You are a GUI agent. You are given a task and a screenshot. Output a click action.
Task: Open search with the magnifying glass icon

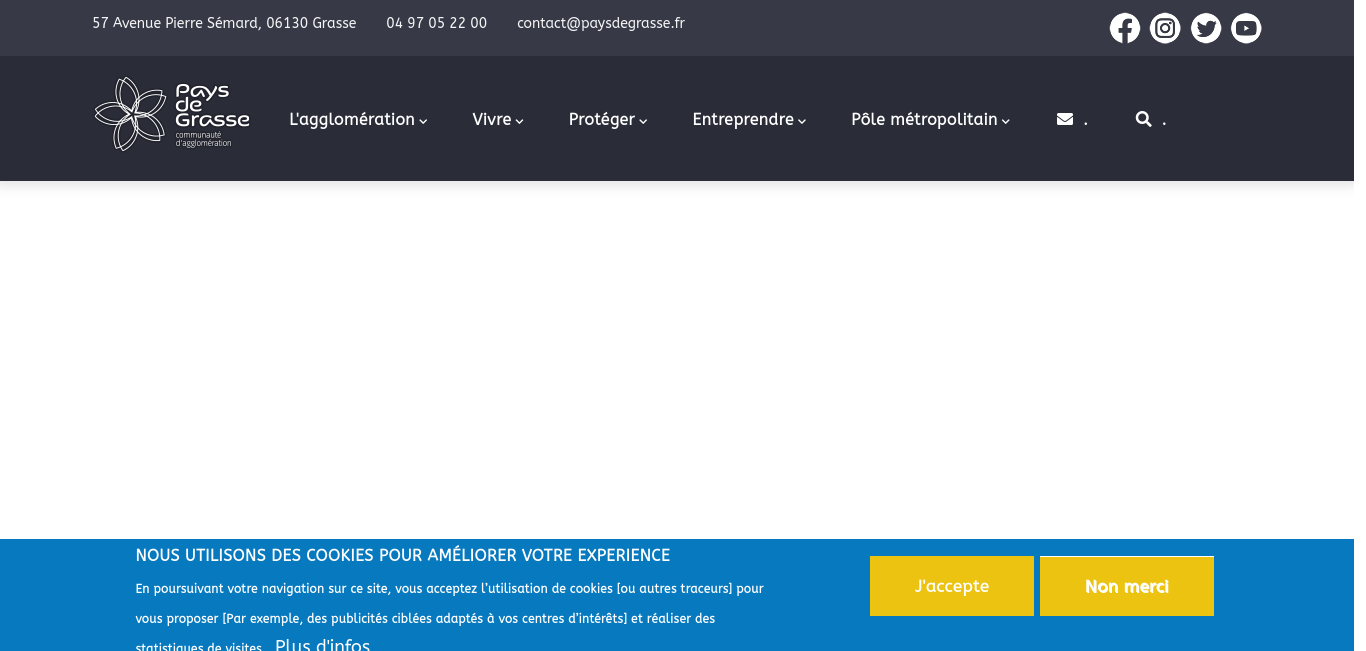[1144, 119]
